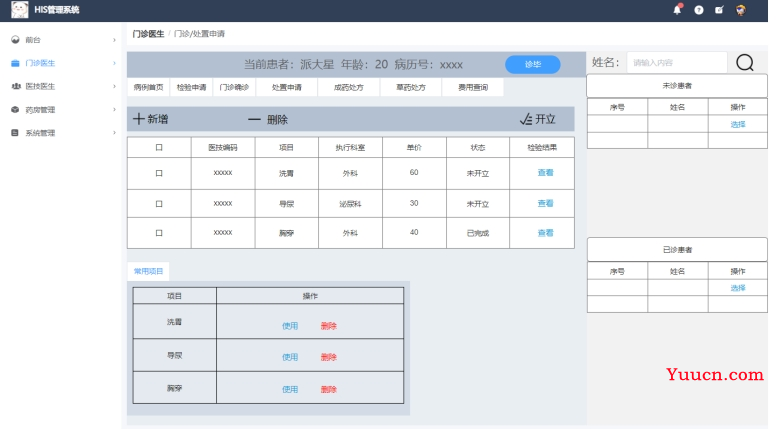The width and height of the screenshot is (776, 429).
Task: Select the 常用项目 tab
Action: [x=148, y=271]
